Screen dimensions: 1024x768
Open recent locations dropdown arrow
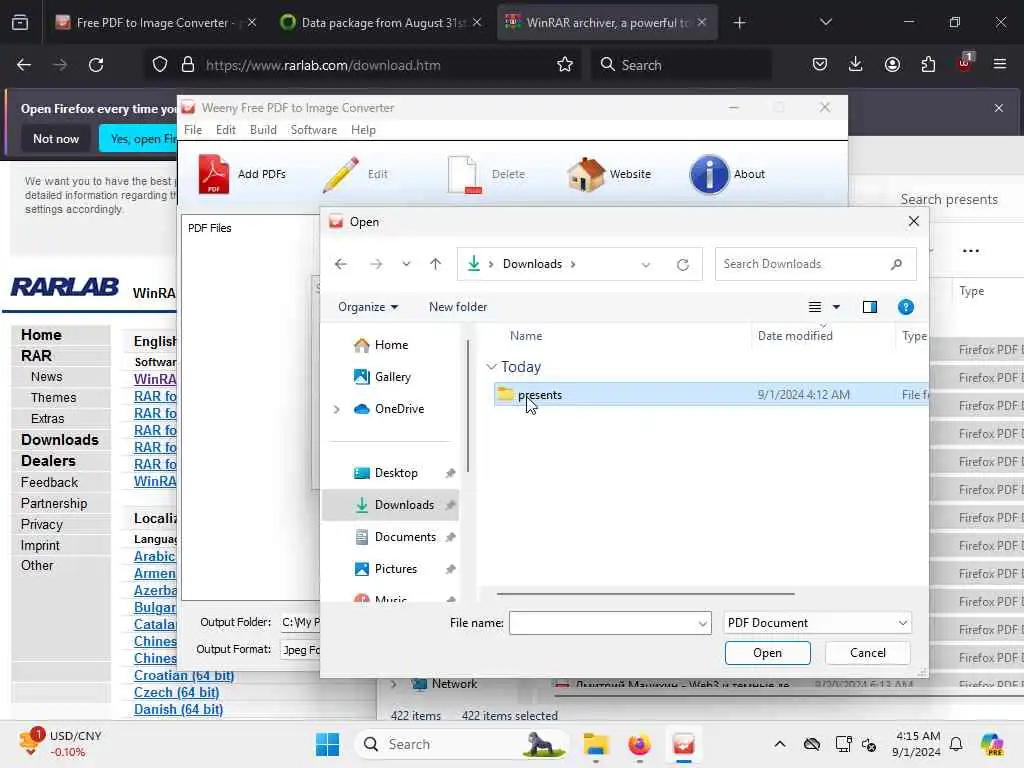(x=406, y=264)
